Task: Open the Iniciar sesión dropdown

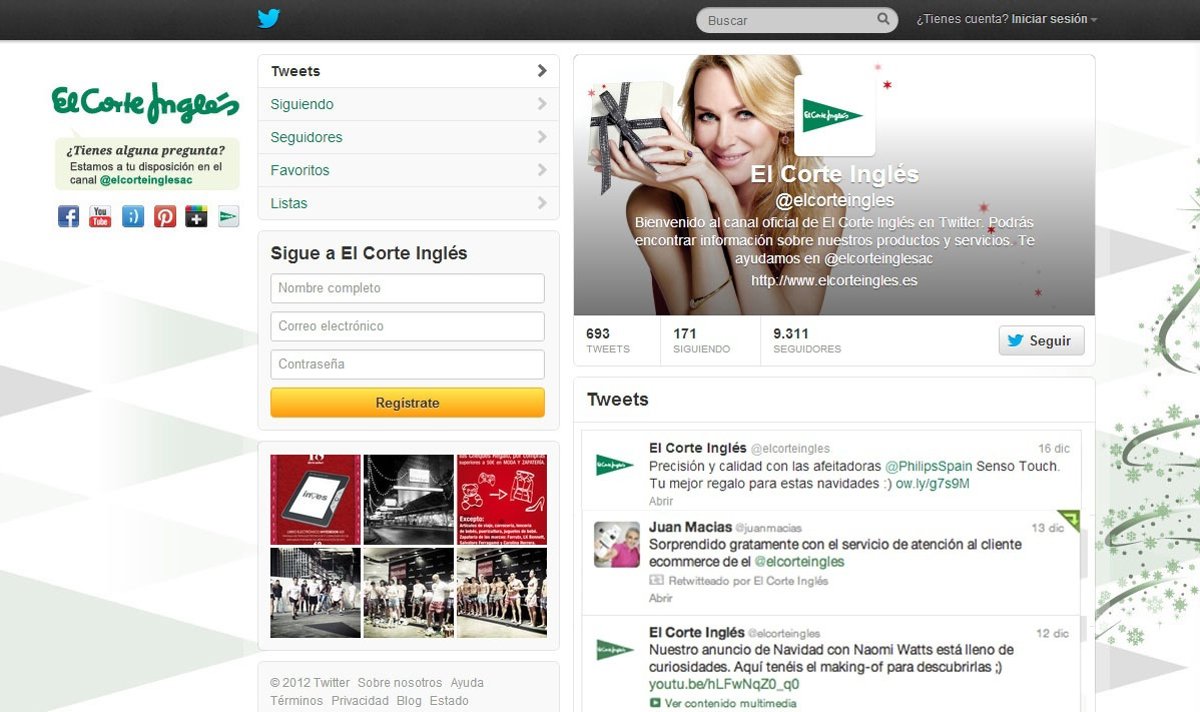Action: click(1053, 19)
